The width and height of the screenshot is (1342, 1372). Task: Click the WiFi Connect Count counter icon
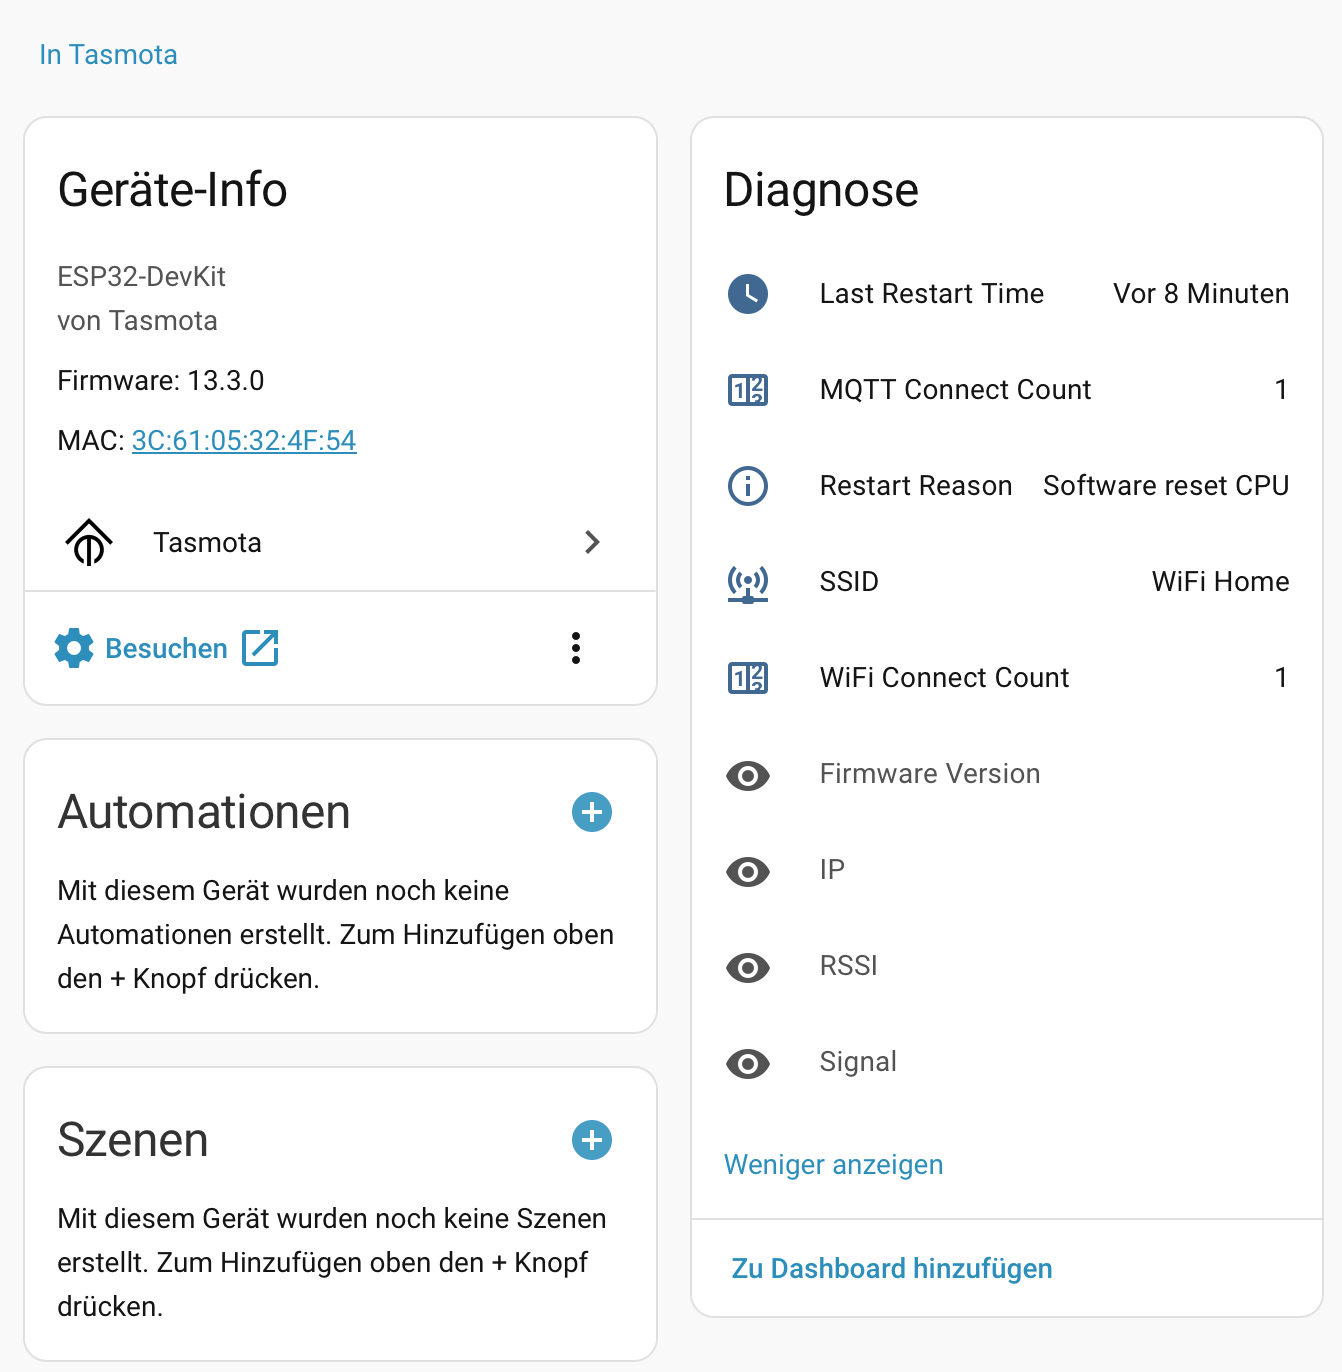point(748,678)
